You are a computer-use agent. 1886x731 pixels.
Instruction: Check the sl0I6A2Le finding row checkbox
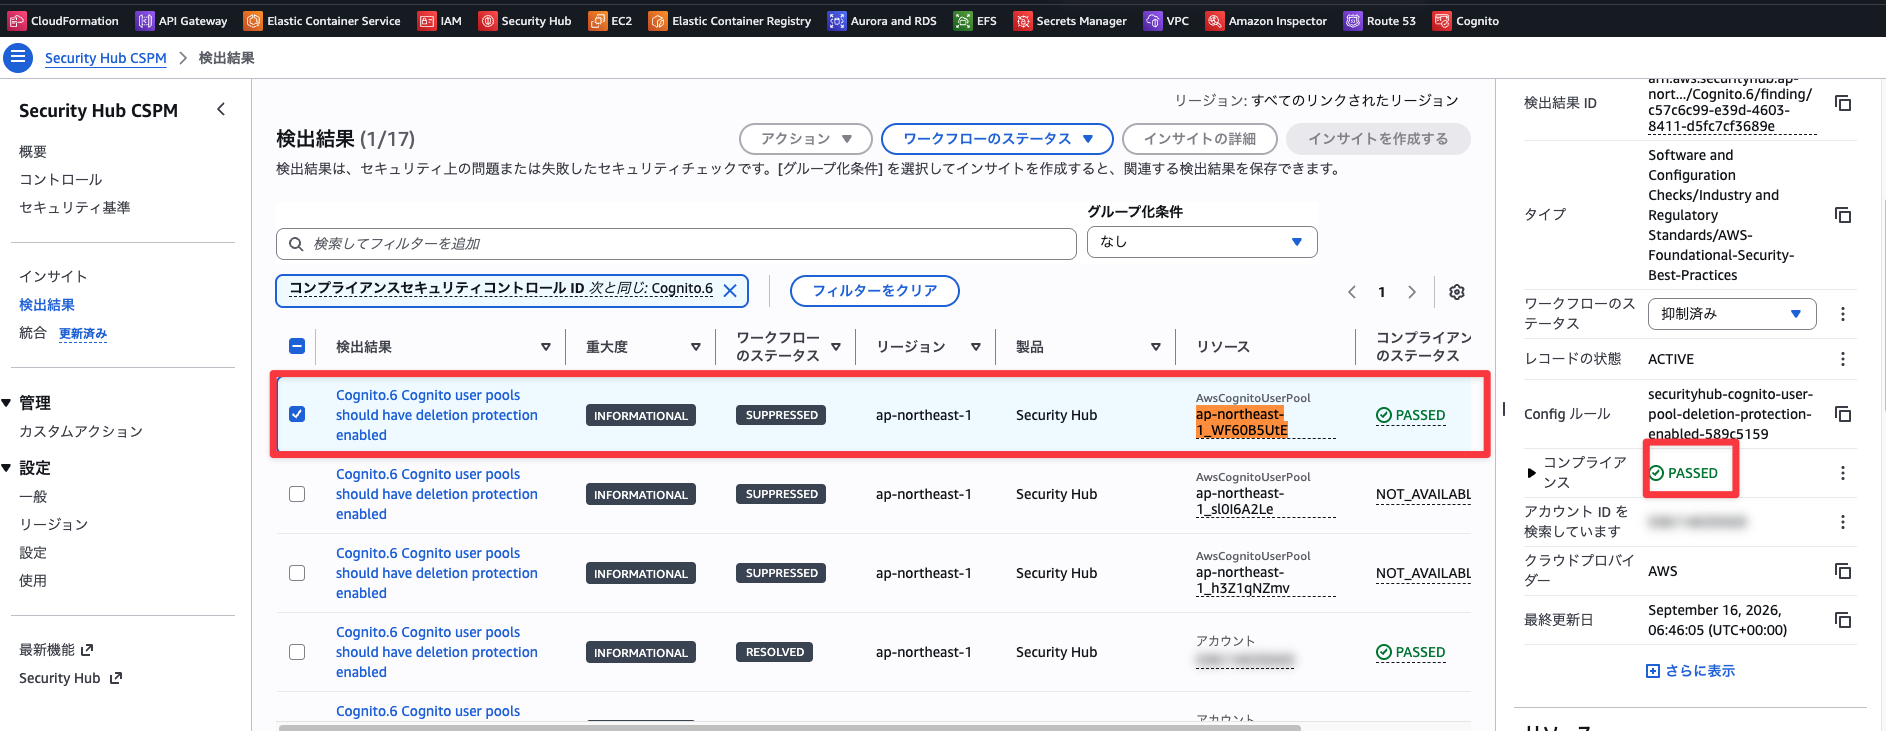(x=297, y=494)
